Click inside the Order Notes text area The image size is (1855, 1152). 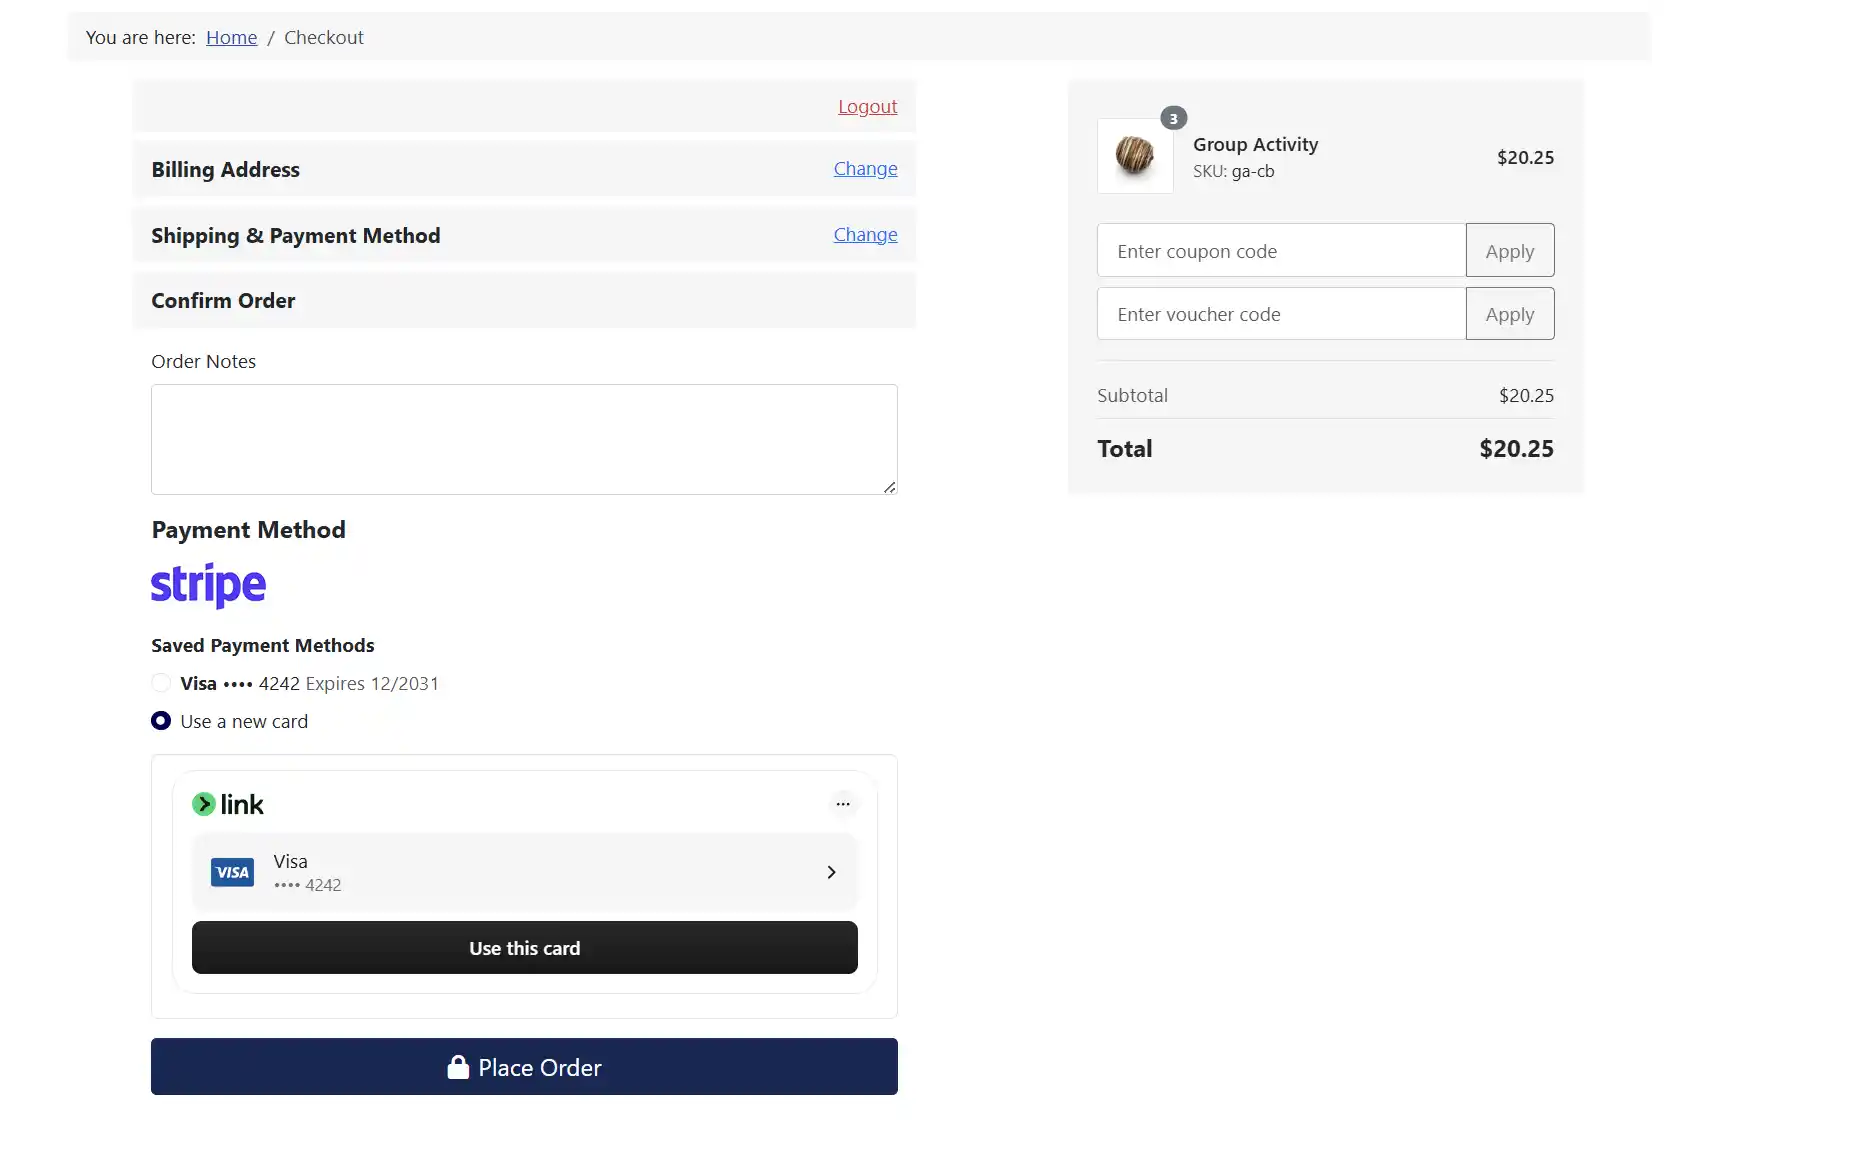click(x=524, y=439)
